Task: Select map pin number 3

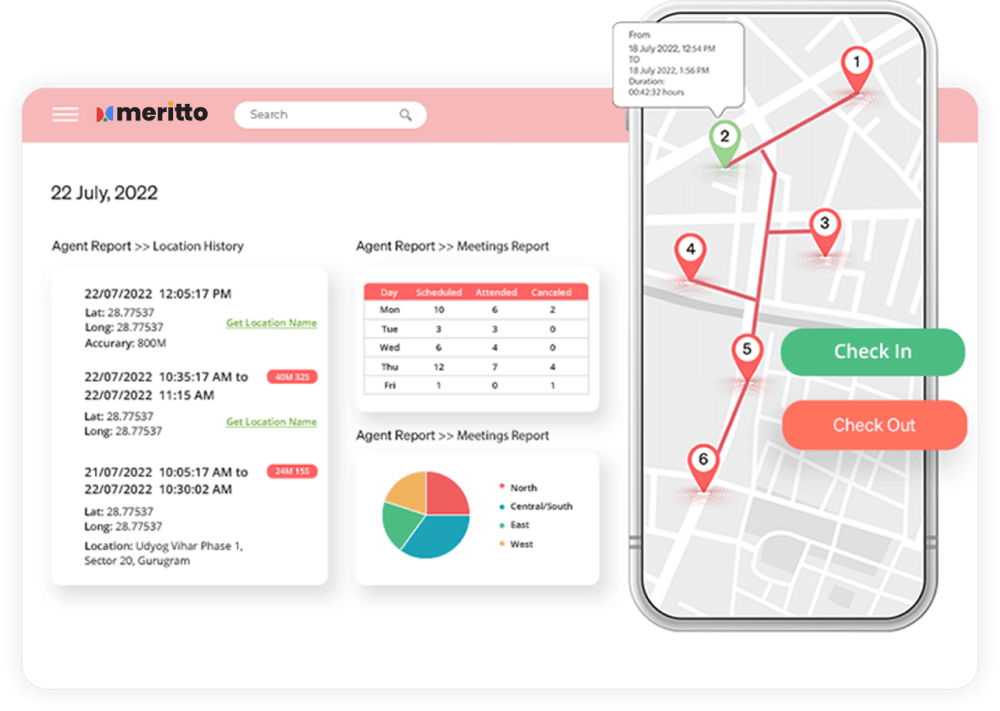Action: pyautogui.click(x=824, y=226)
